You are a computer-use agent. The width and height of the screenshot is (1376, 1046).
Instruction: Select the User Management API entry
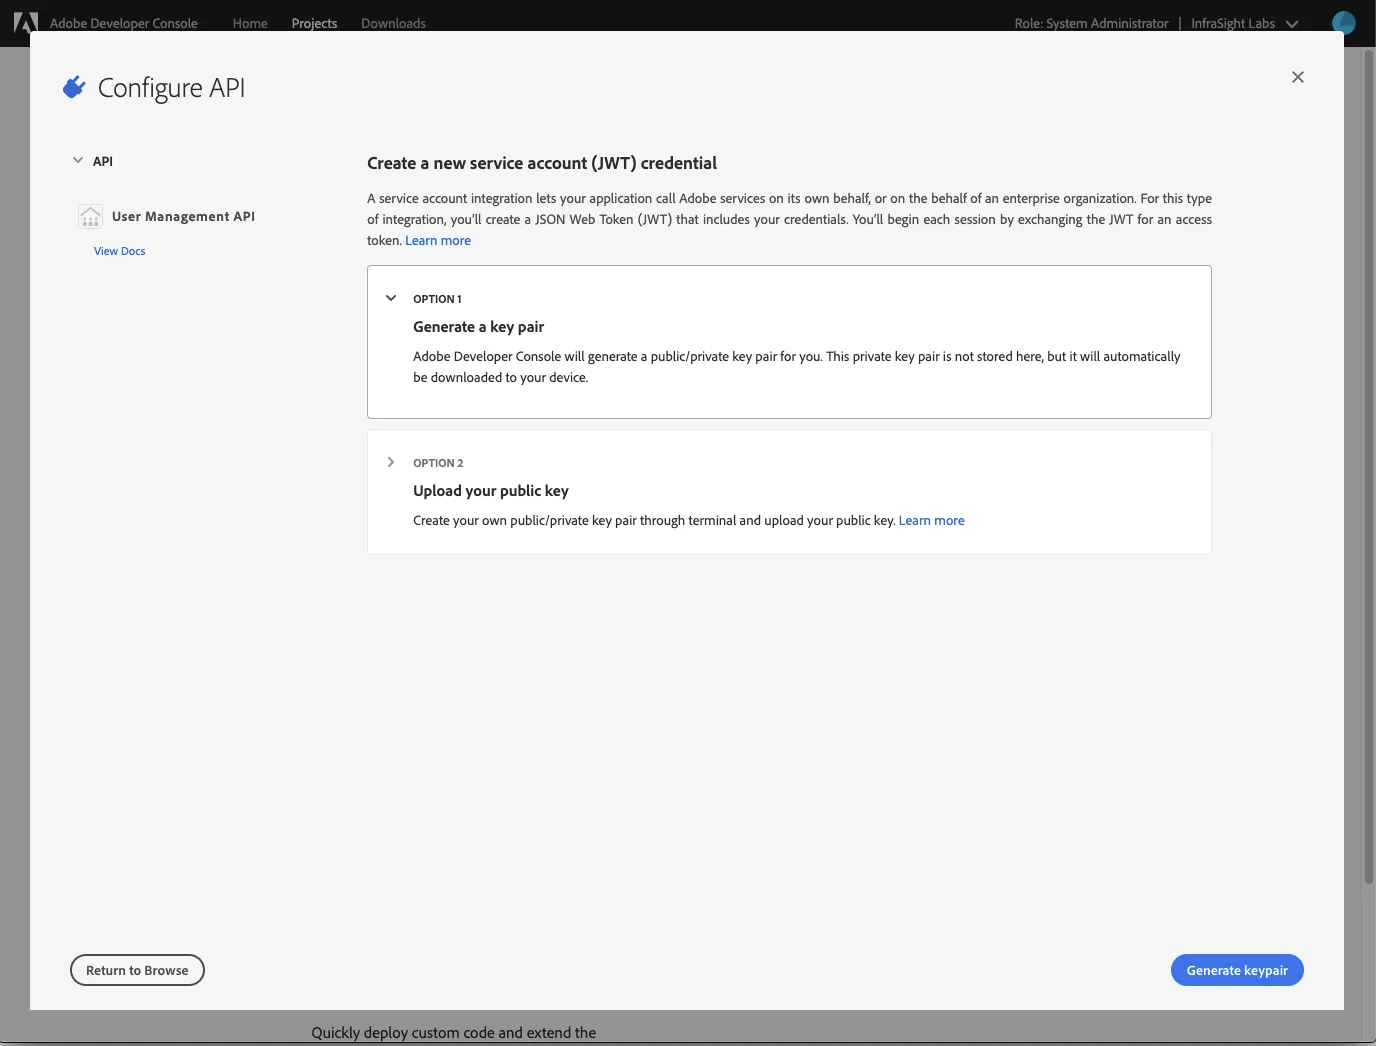[x=183, y=216]
